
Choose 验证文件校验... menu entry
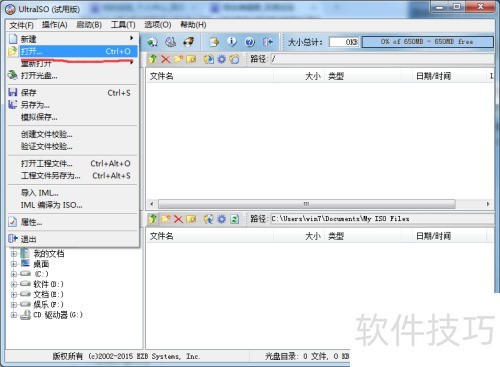(73, 146)
